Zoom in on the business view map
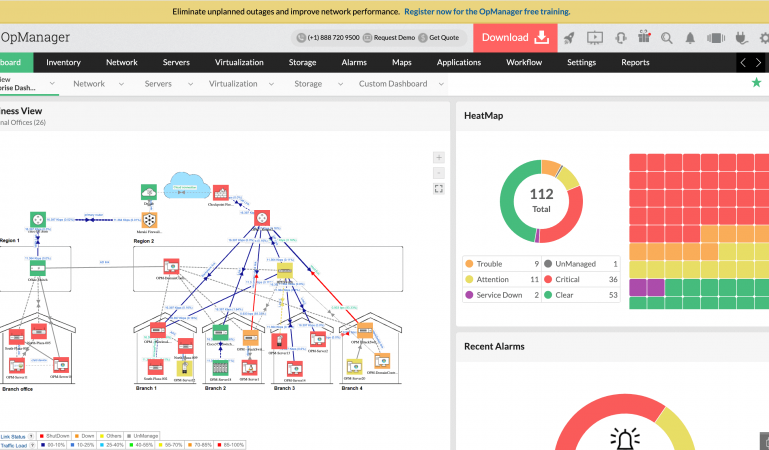This screenshot has height=450, width=769. (x=438, y=157)
